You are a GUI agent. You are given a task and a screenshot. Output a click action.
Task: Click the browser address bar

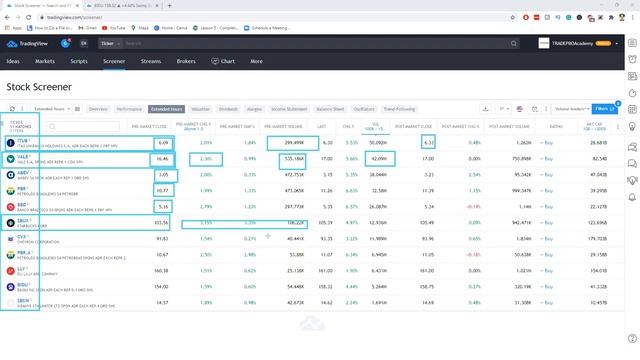coord(273,18)
